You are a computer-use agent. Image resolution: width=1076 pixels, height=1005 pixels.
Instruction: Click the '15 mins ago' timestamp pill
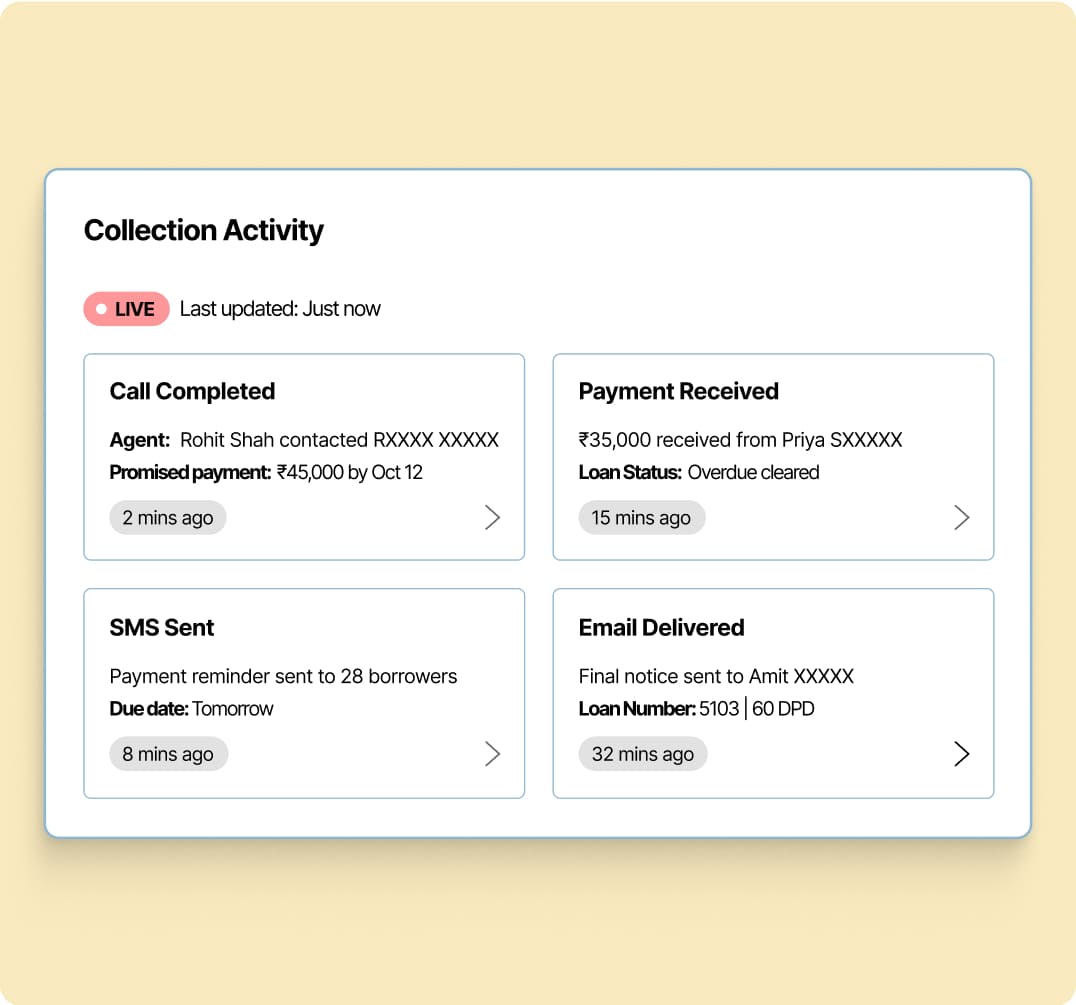[641, 517]
